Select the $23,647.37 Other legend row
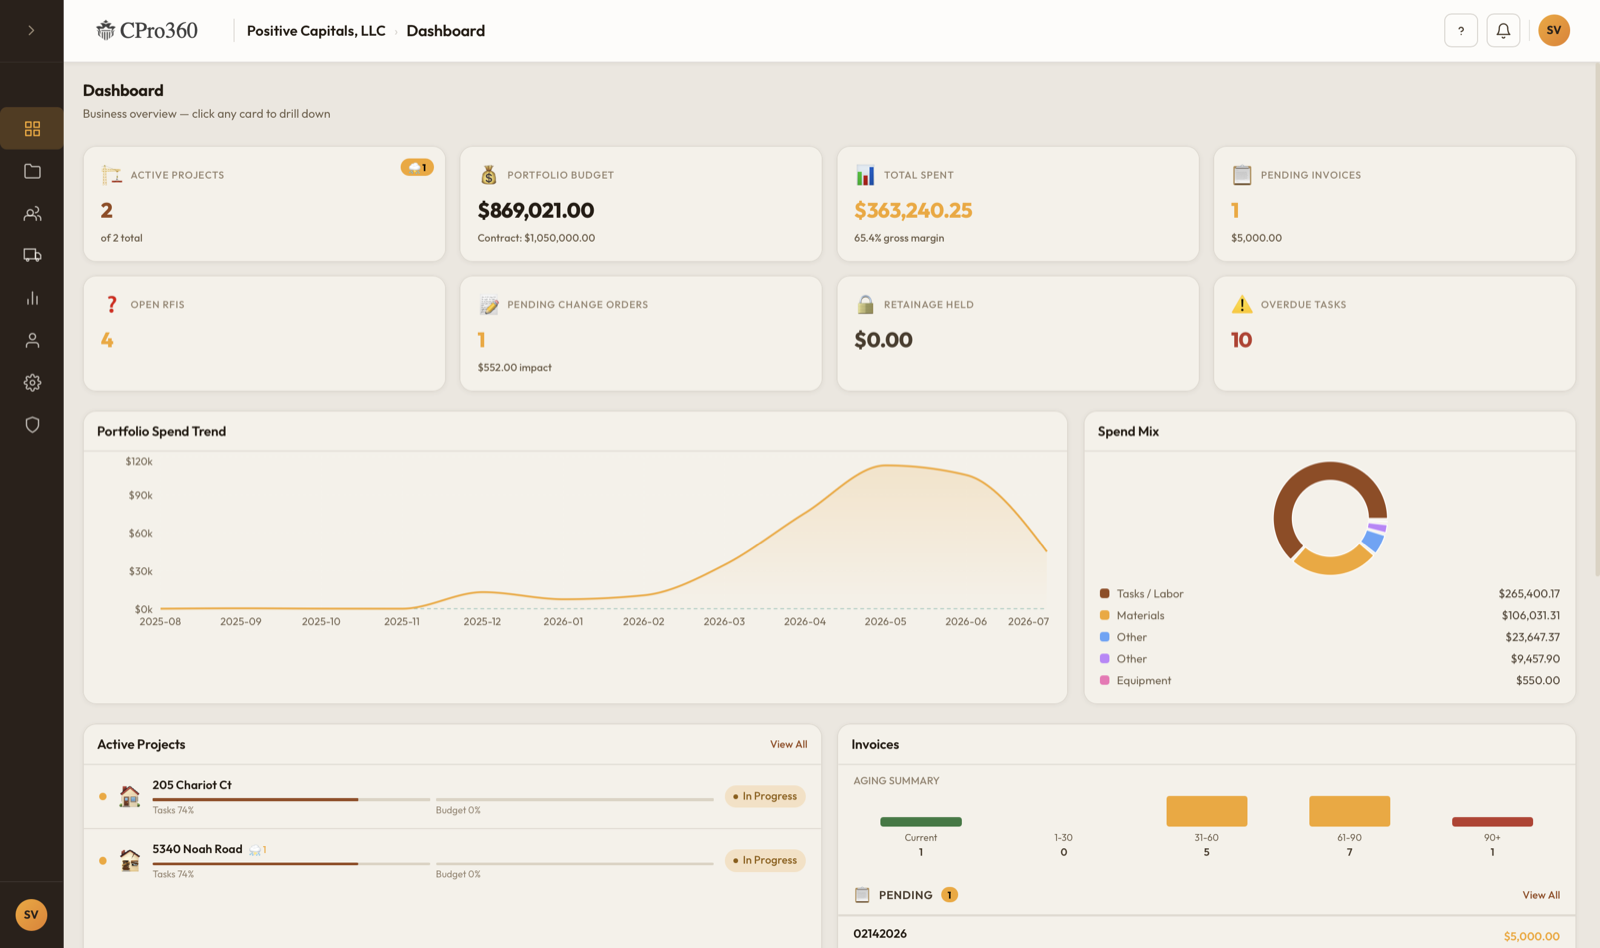Screen dimensions: 1600x948 [x=1330, y=637]
